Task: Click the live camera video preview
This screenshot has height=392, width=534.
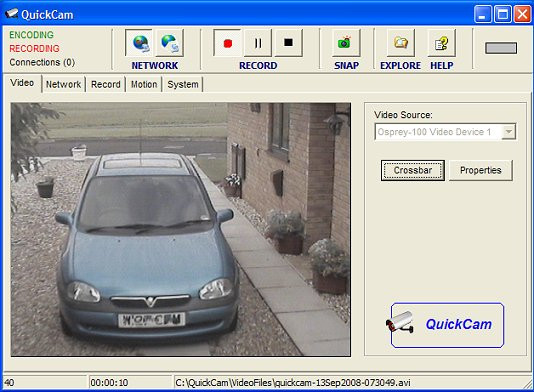Action: 180,230
